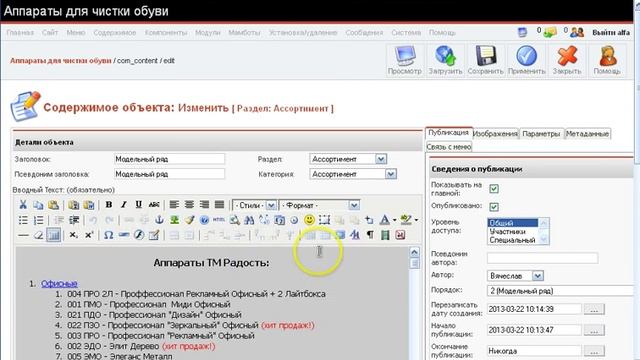
Task: Insert a numbered list
Action: click(38, 220)
